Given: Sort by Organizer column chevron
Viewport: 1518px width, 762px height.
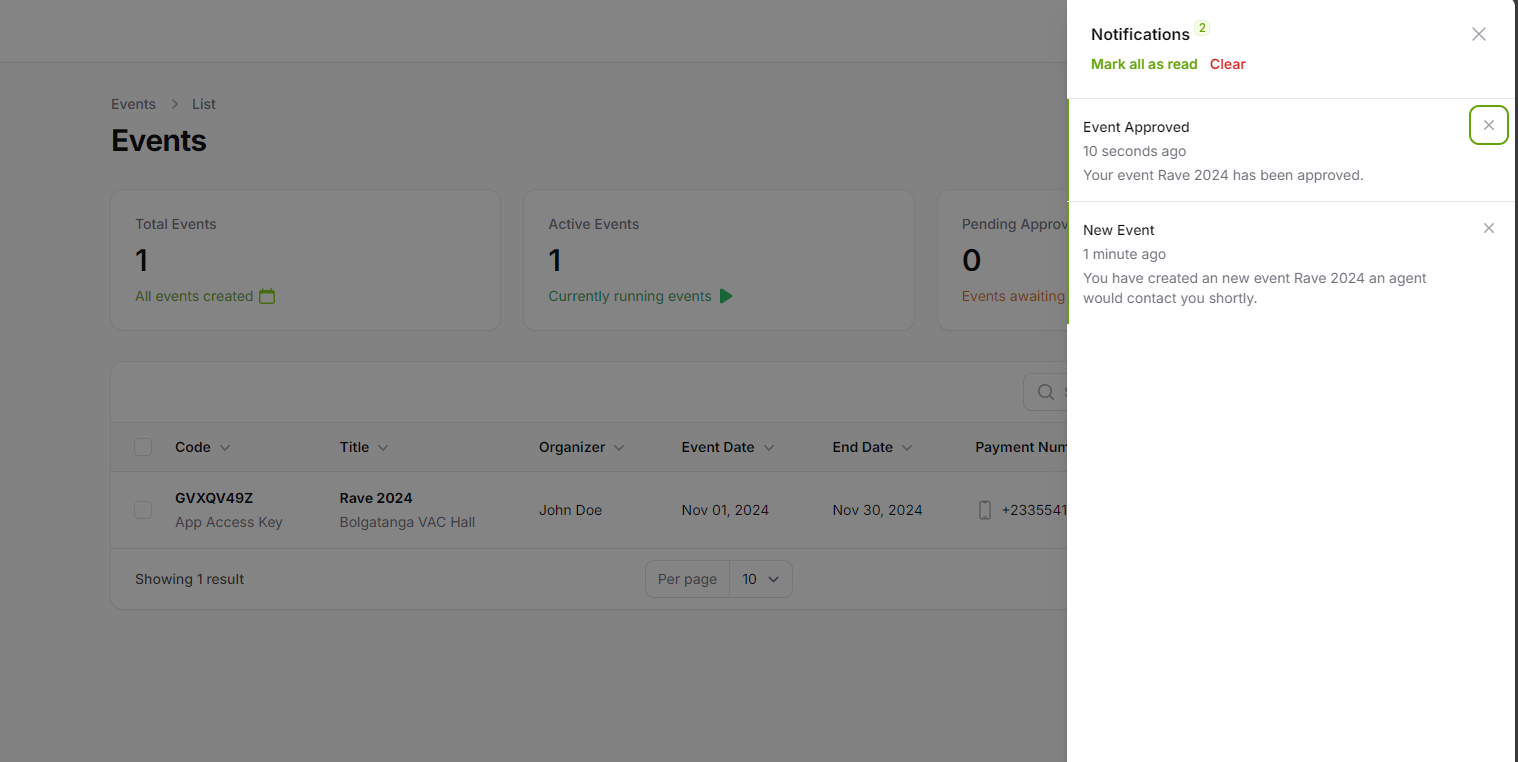Looking at the screenshot, I should pos(619,448).
